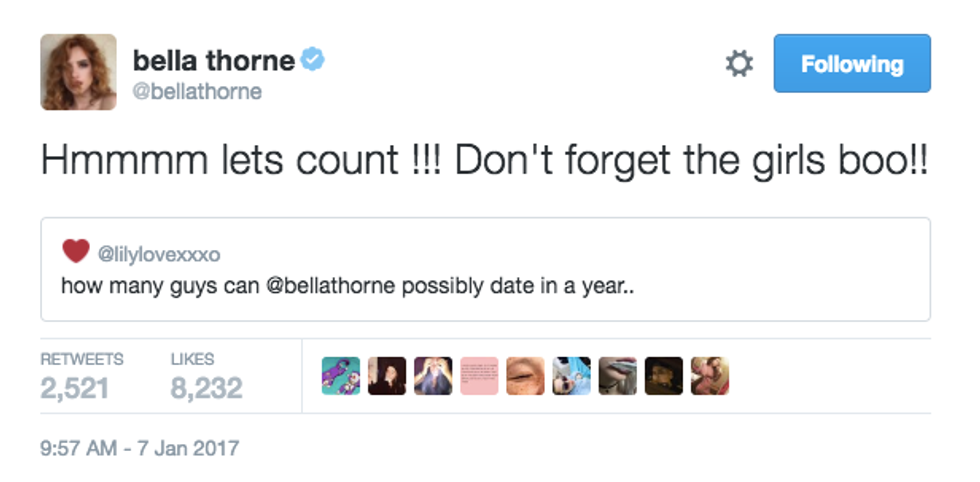The image size is (980, 482).
Task: Click the @bellathorne mention in quoted tweet
Action: 332,286
